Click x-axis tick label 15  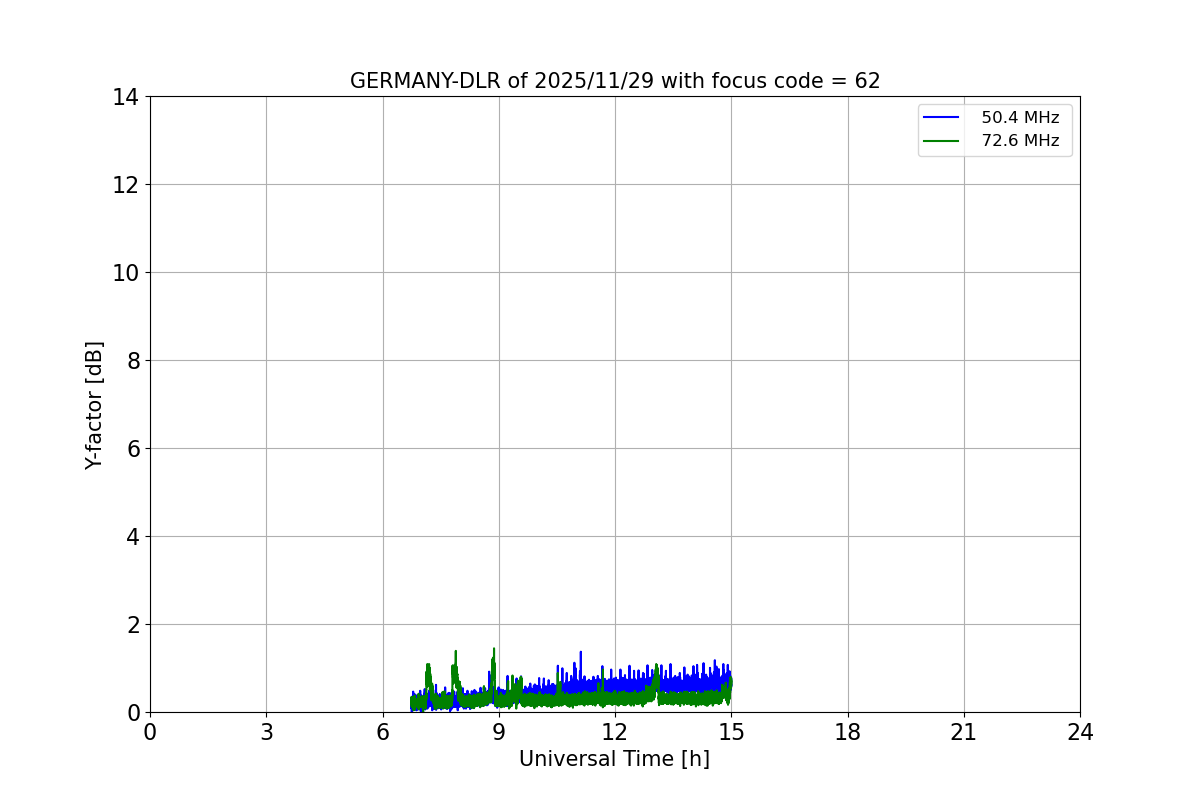(x=731, y=732)
